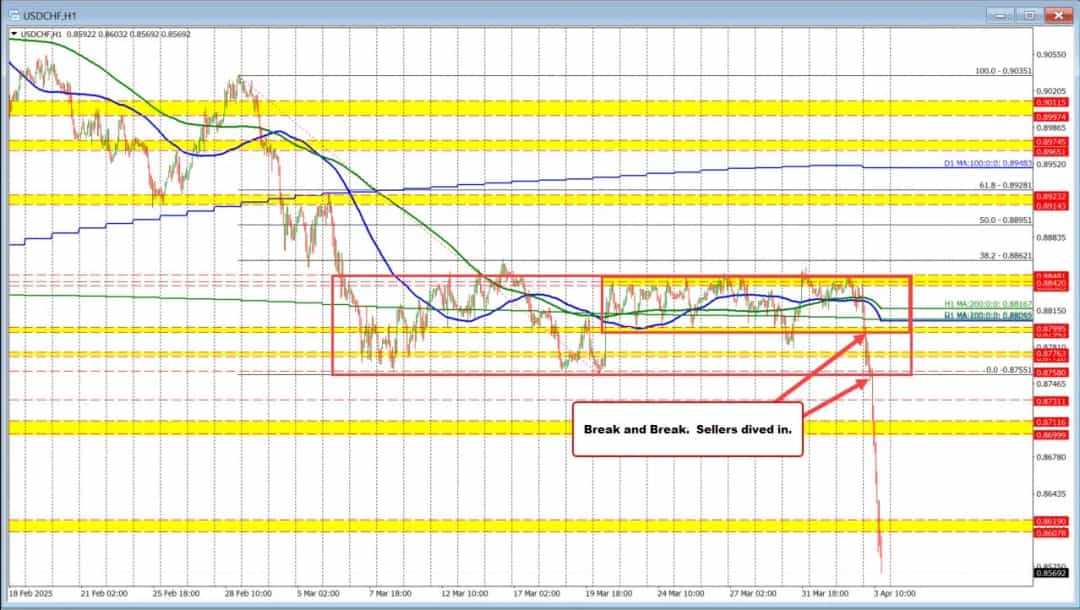Click the 50.0 - 0.88951 Fibonacci label
Image resolution: width=1080 pixels, height=610 pixels.
(1005, 220)
